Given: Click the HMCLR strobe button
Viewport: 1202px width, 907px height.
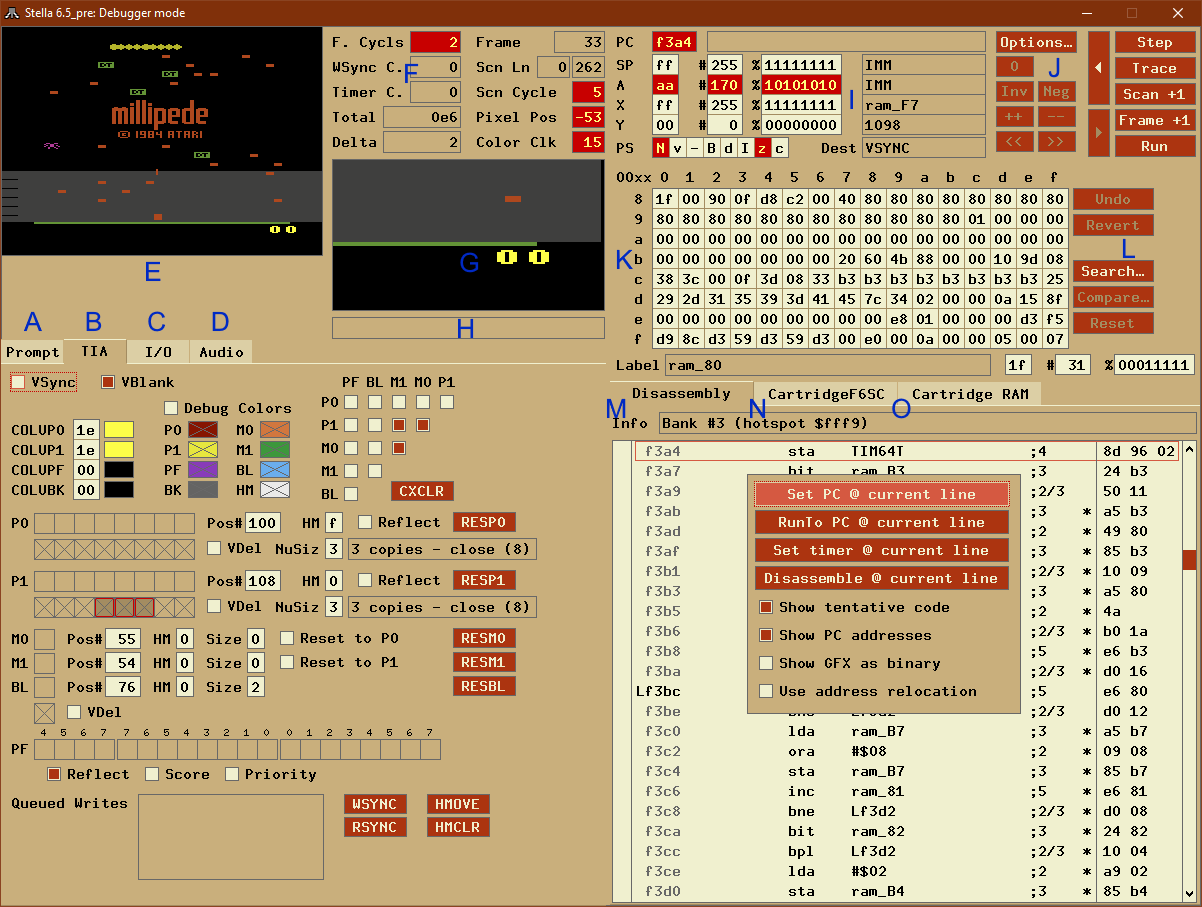Looking at the screenshot, I should pyautogui.click(x=458, y=827).
